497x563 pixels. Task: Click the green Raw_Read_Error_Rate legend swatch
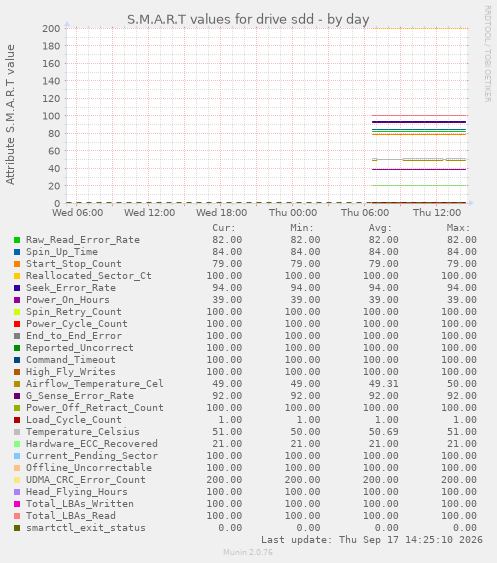point(17,240)
